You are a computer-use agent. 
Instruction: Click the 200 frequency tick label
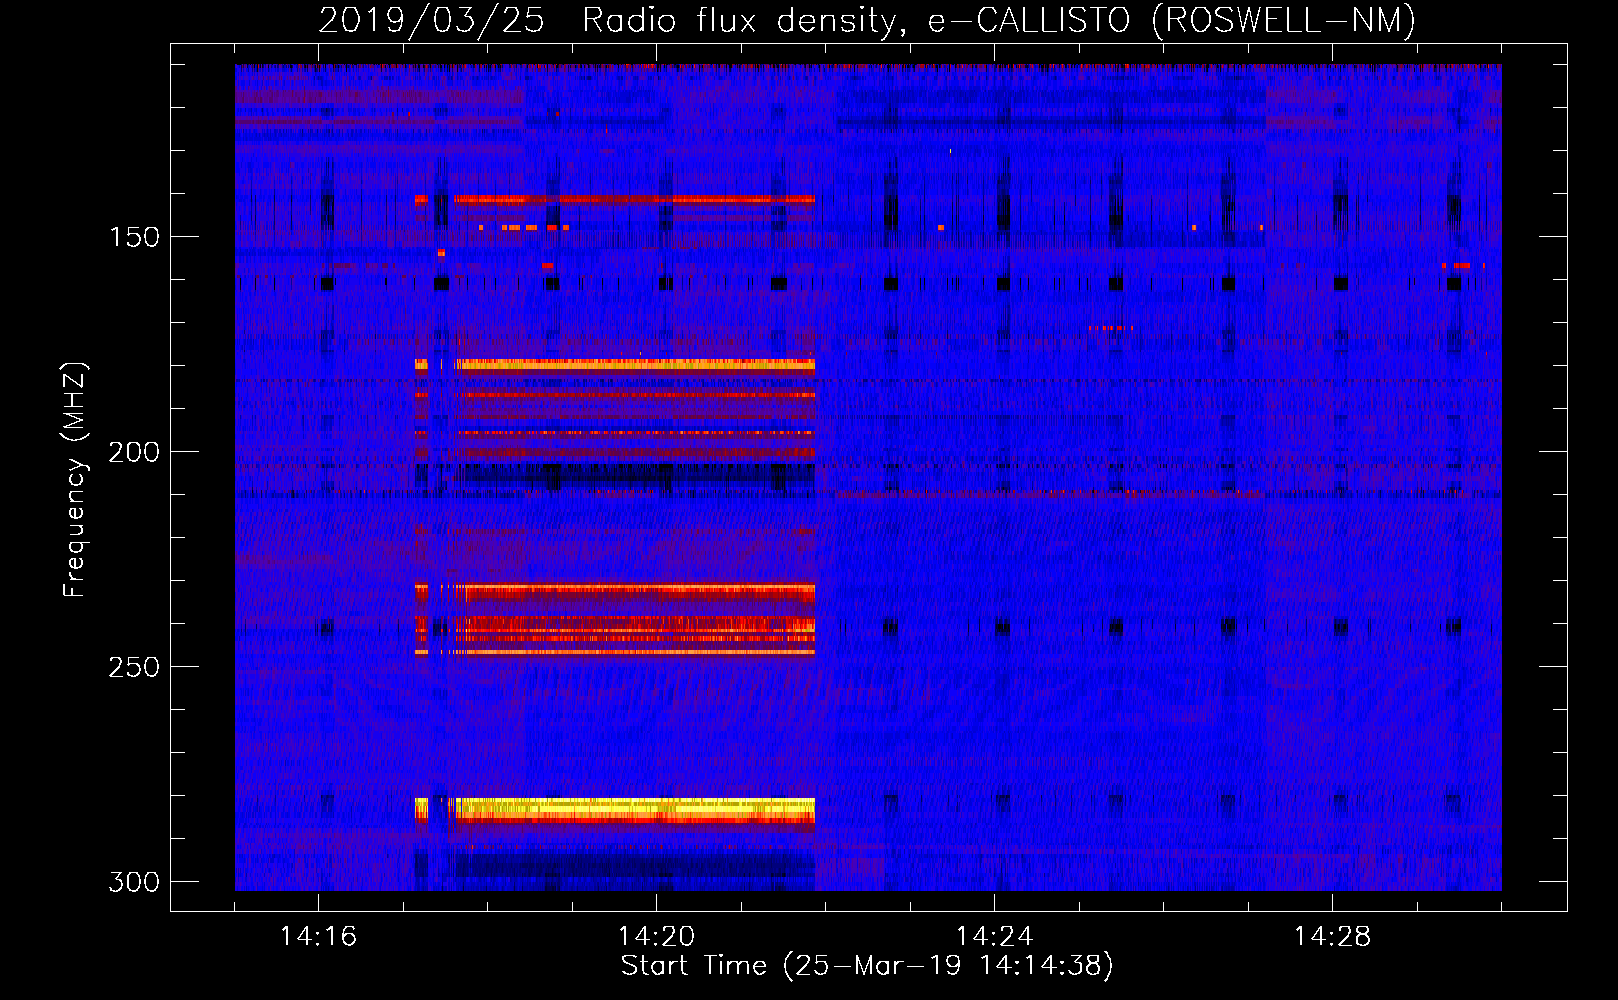coord(134,452)
